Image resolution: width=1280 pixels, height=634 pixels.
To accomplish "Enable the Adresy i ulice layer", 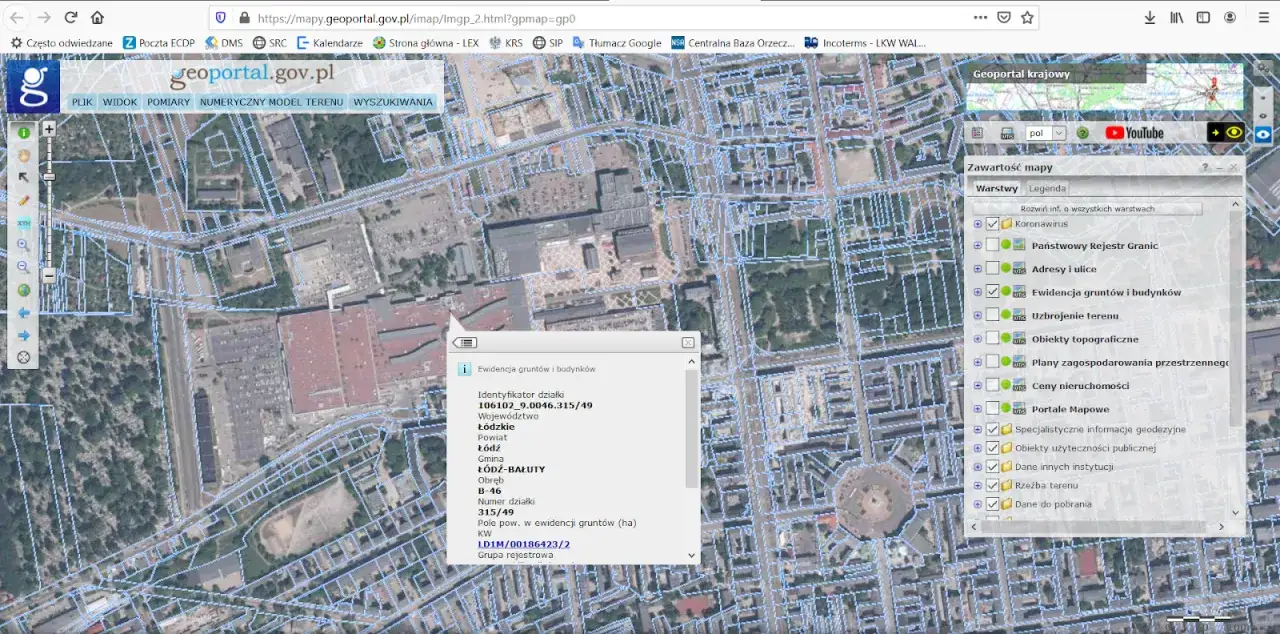I will pyautogui.click(x=992, y=269).
